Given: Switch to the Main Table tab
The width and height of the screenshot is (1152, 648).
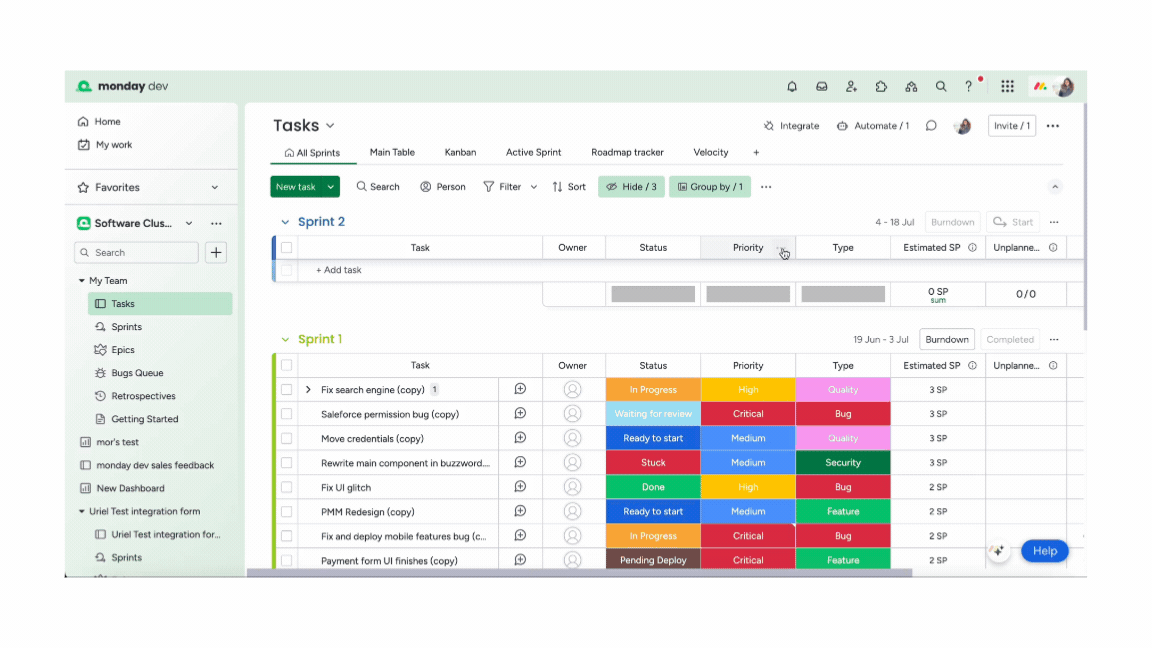Looking at the screenshot, I should [392, 152].
